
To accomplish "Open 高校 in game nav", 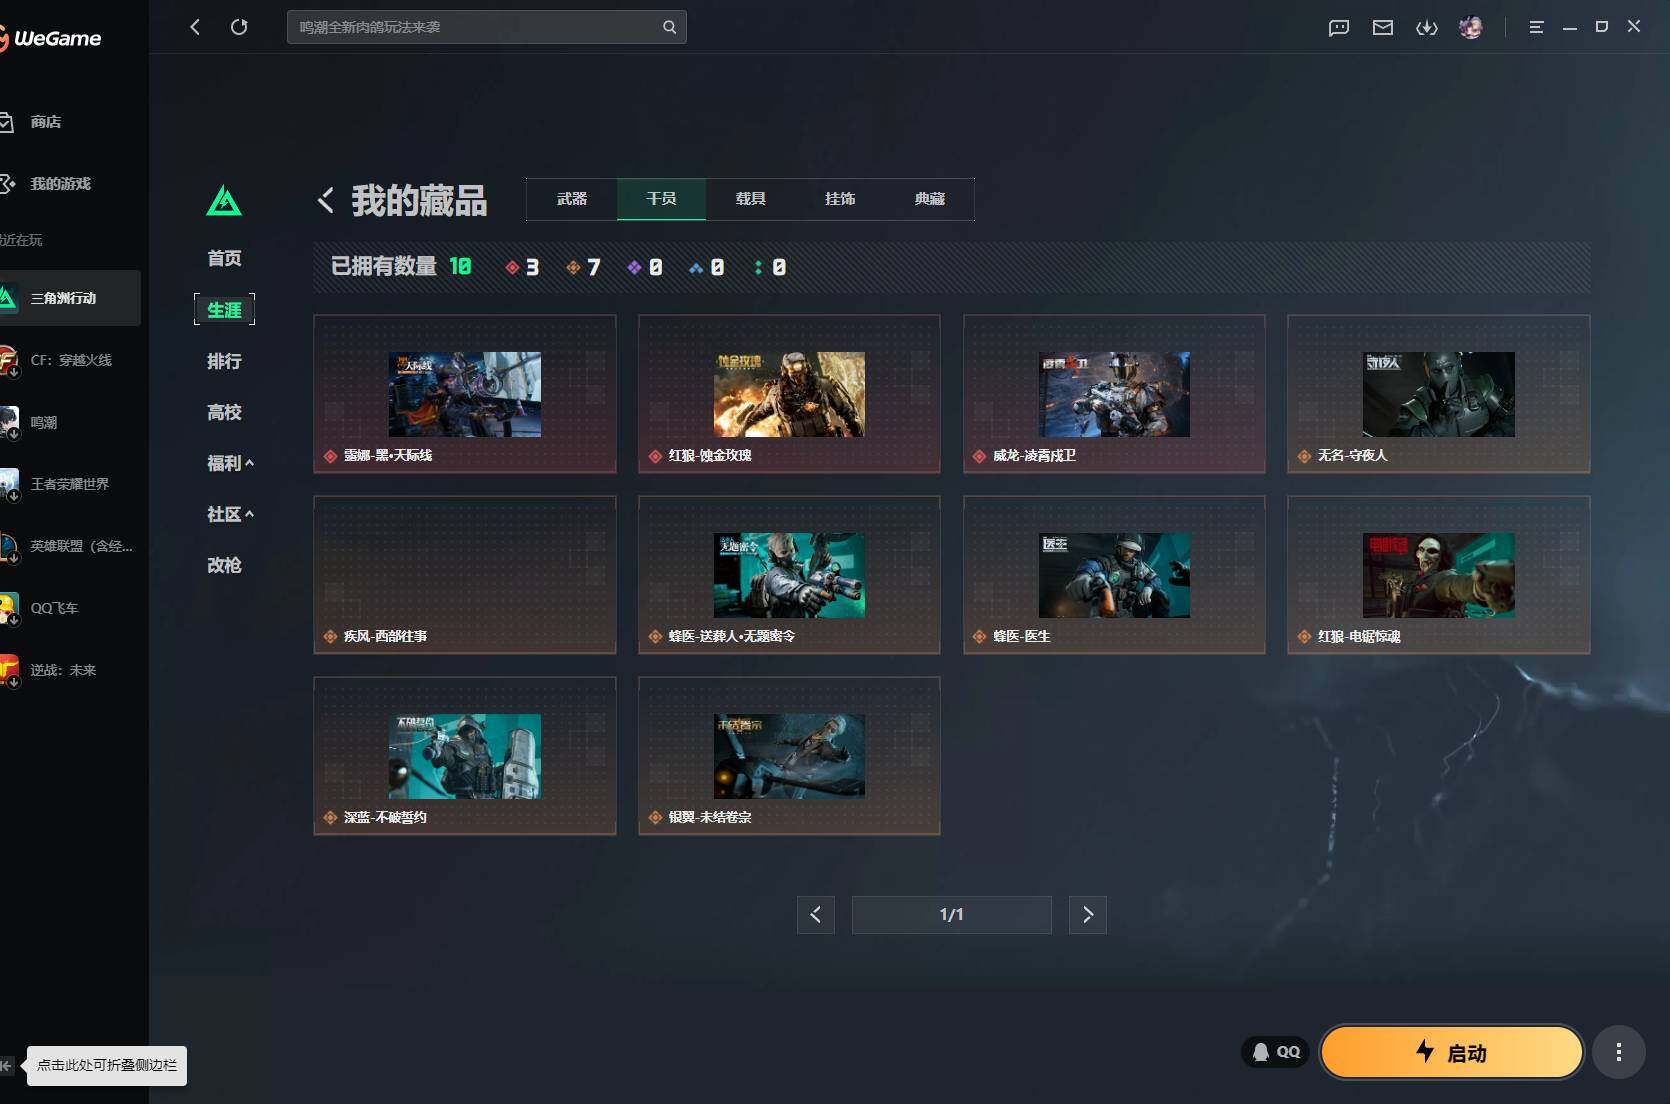I will pyautogui.click(x=224, y=412).
